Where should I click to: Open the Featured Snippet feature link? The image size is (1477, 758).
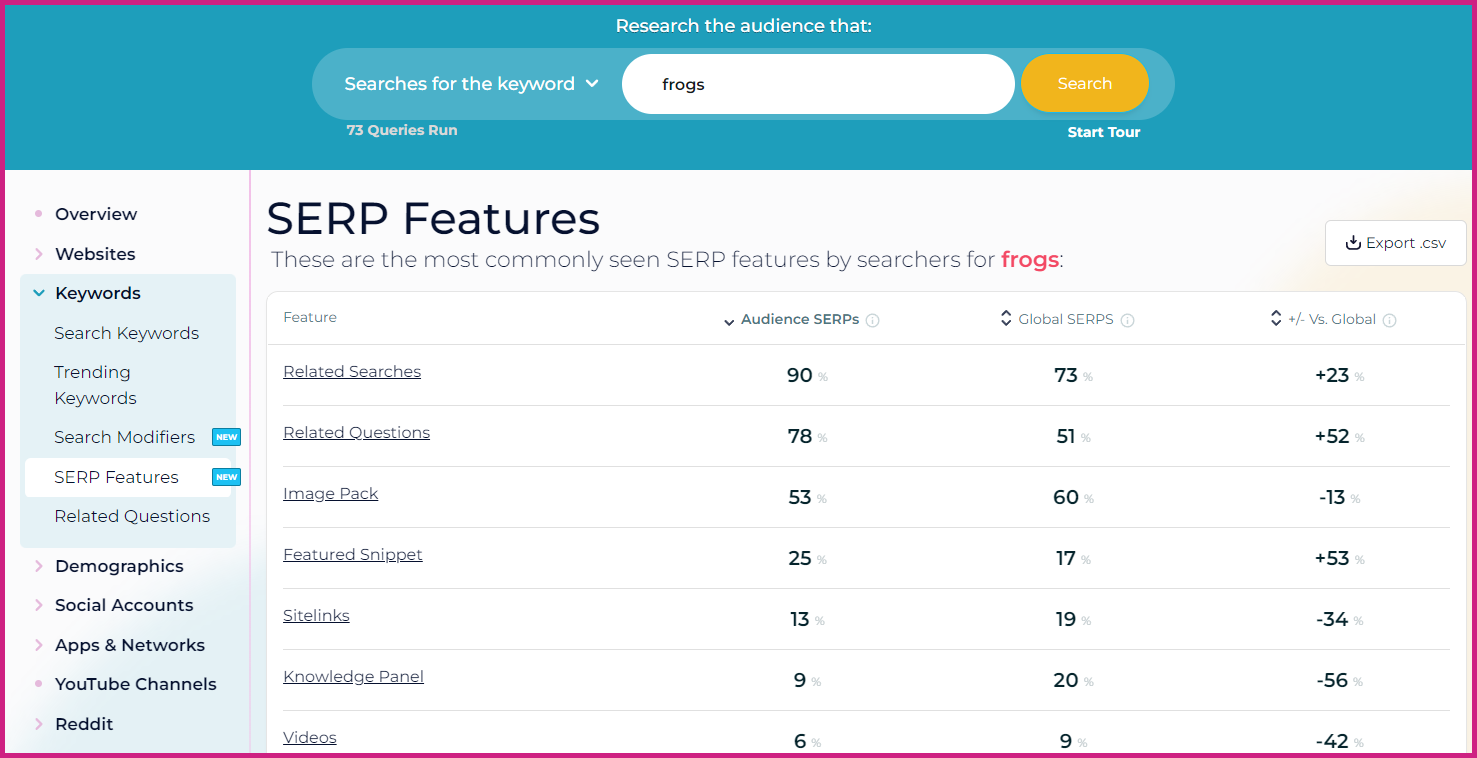353,554
